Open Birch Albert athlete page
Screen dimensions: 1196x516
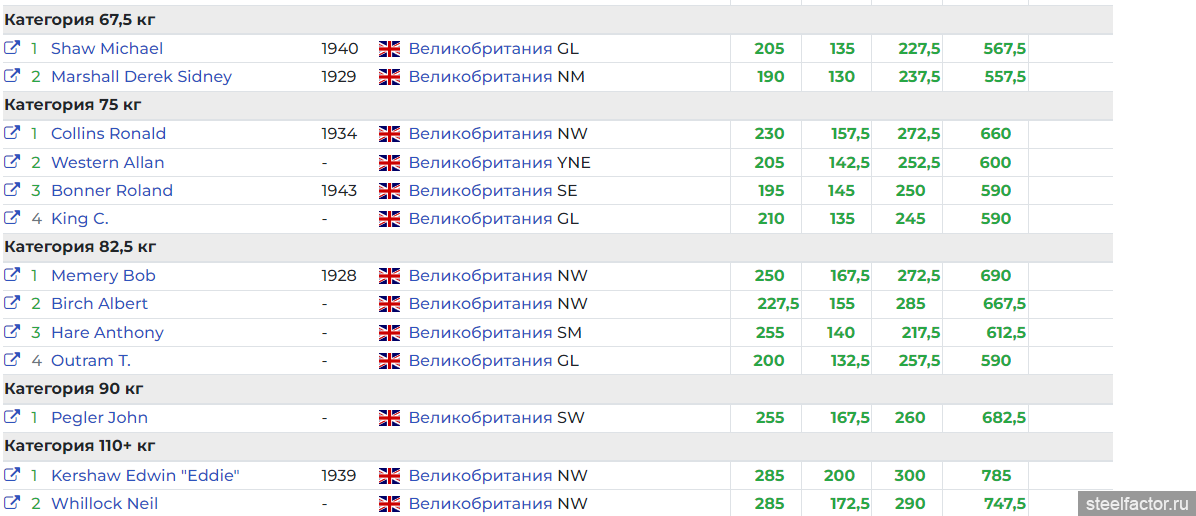(99, 304)
